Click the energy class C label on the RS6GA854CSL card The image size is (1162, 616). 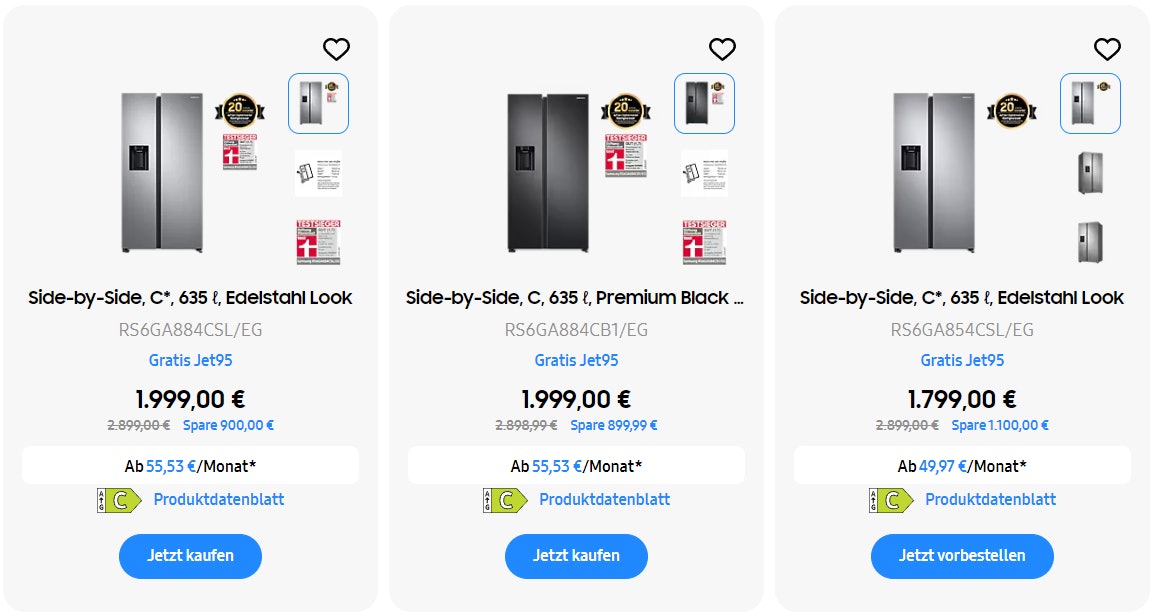click(889, 499)
